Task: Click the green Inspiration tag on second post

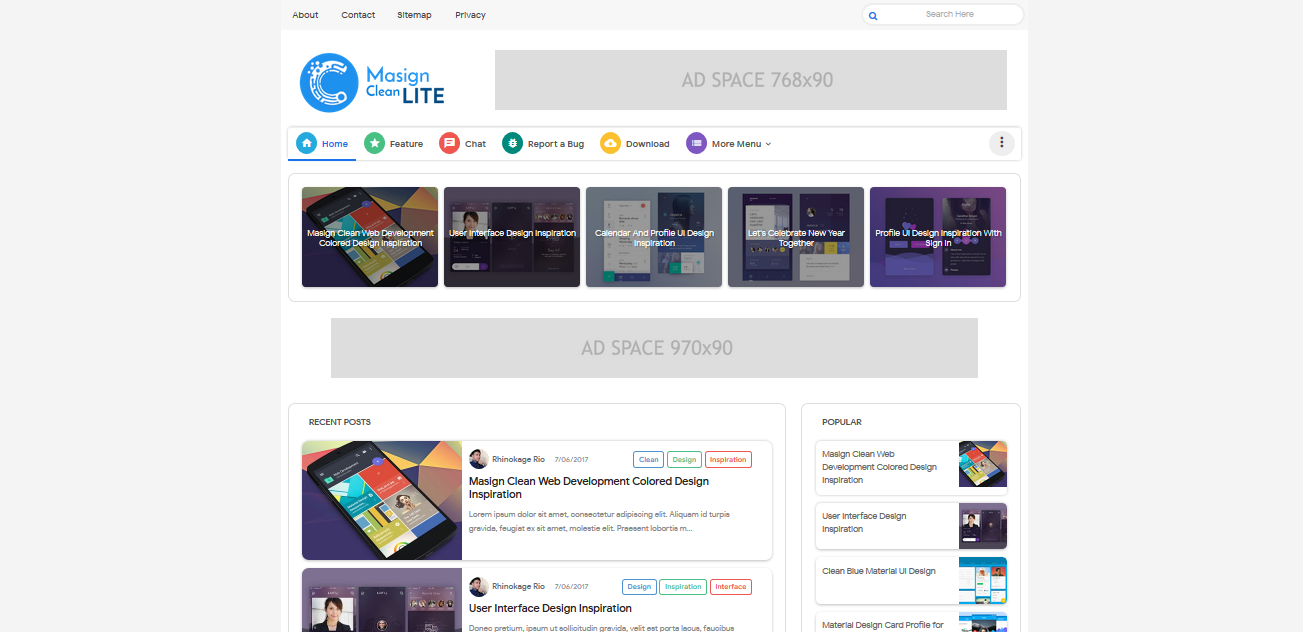Action: click(x=682, y=587)
